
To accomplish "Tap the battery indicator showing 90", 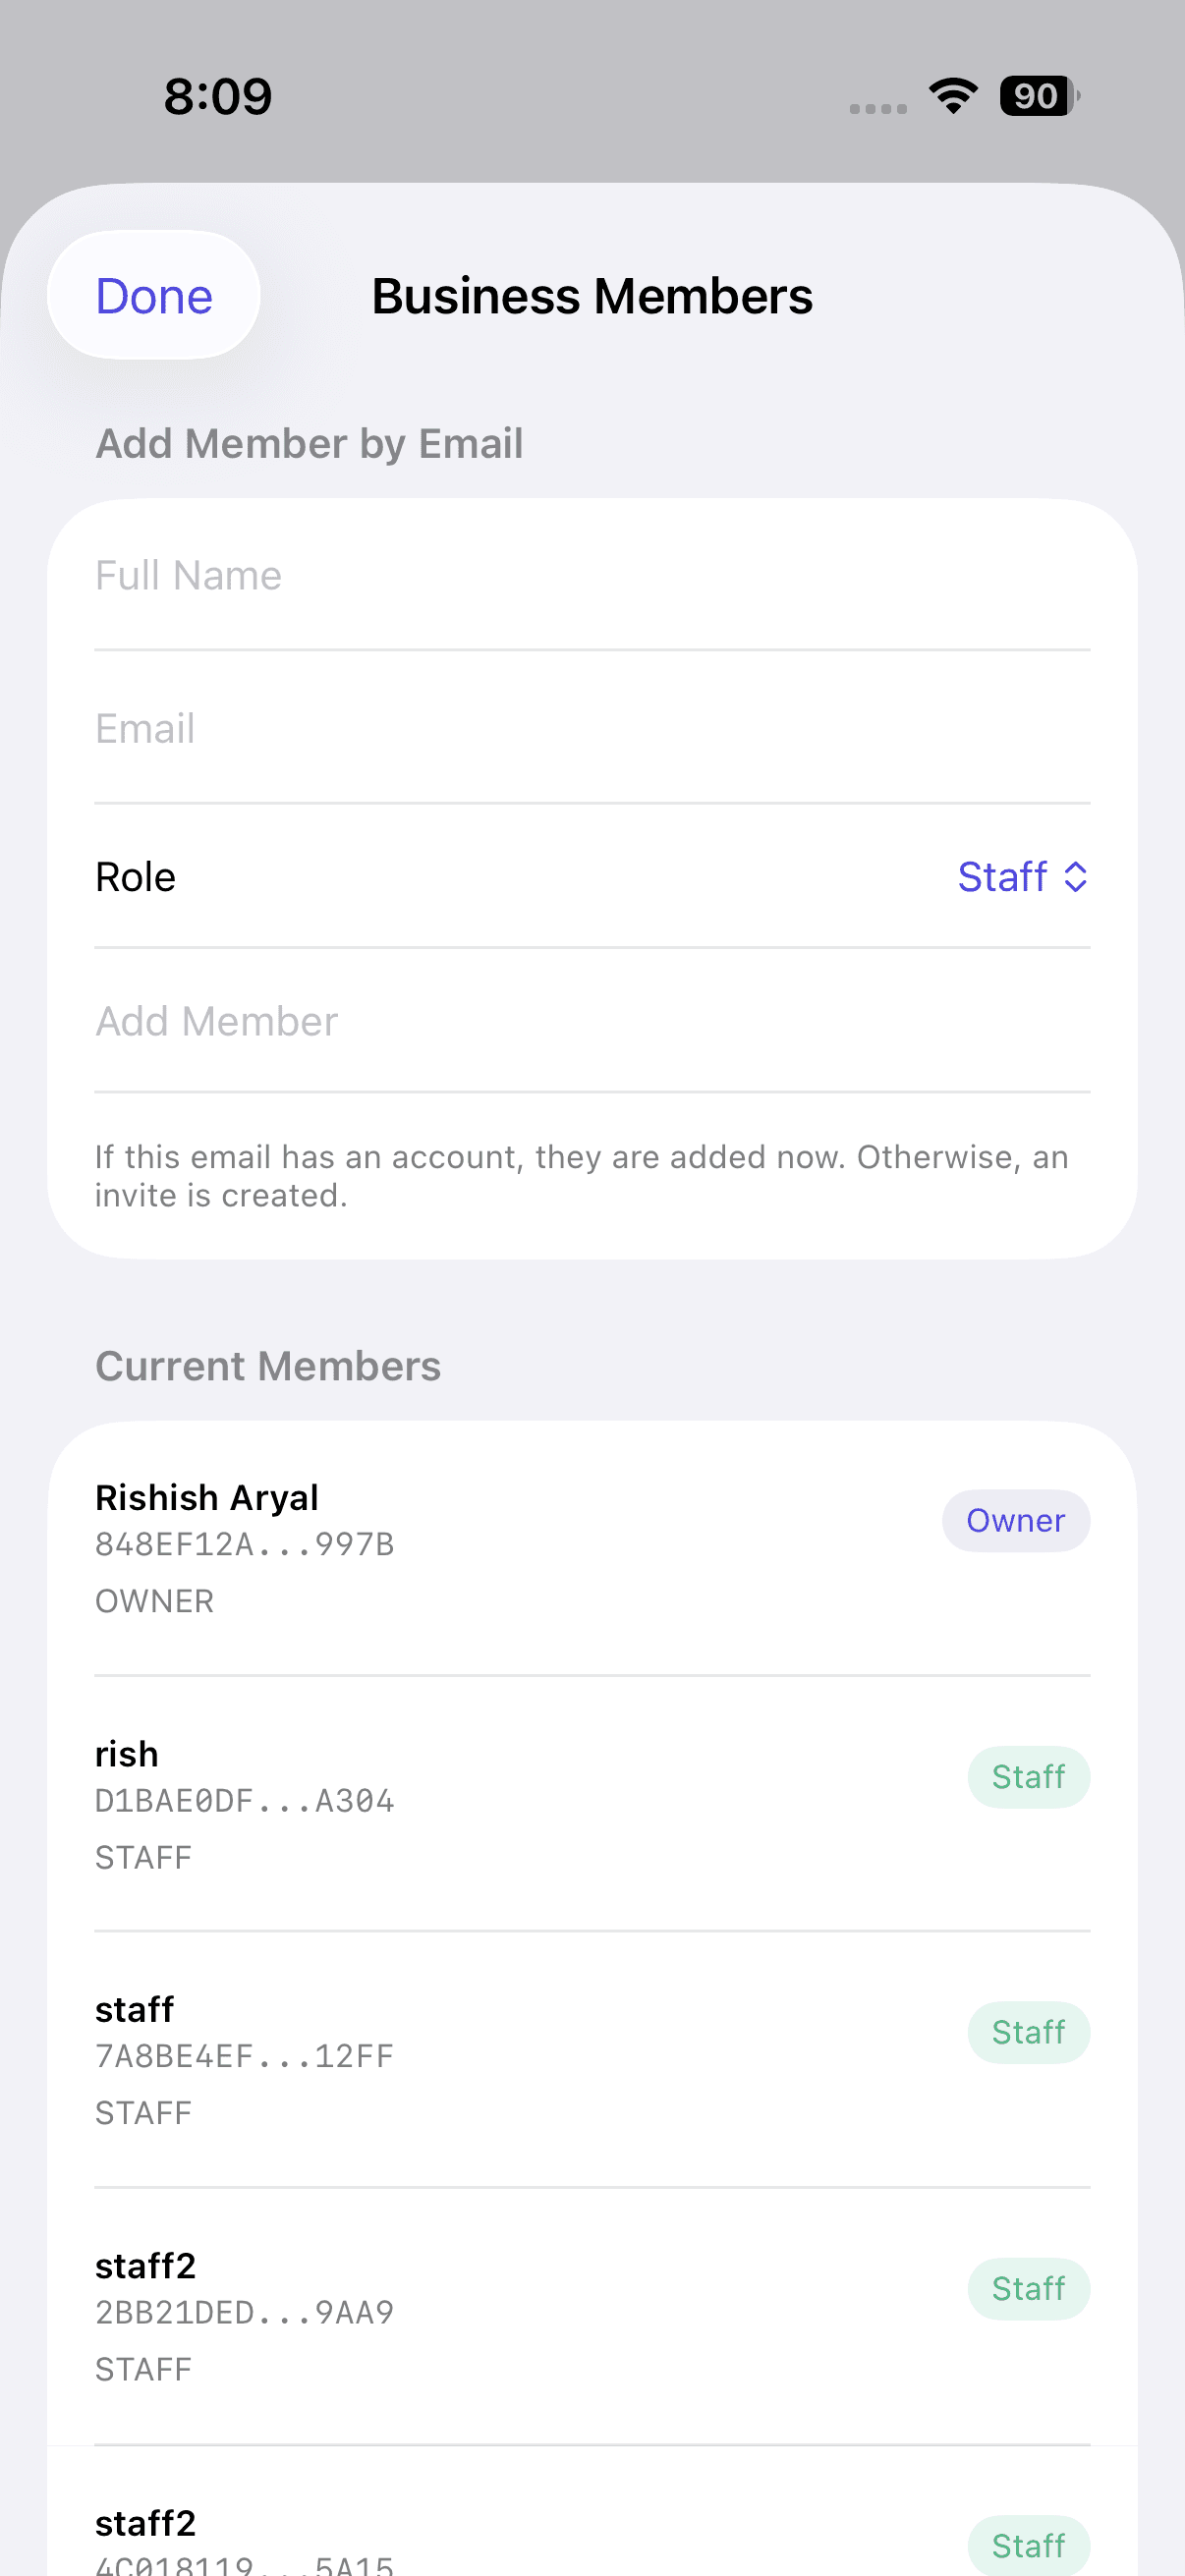I will (x=1039, y=96).
